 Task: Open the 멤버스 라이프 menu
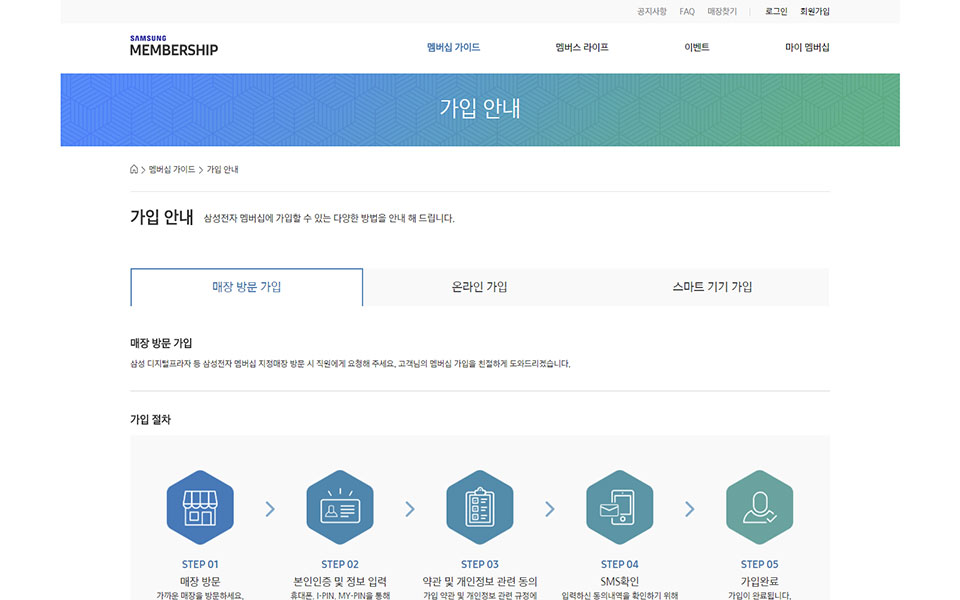coord(582,47)
